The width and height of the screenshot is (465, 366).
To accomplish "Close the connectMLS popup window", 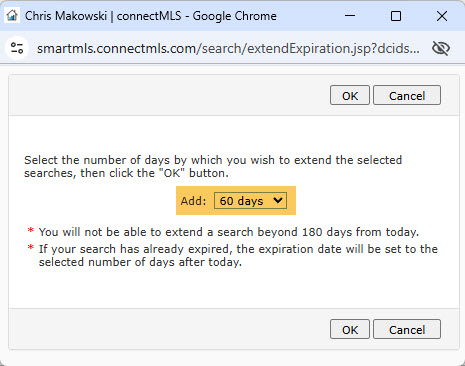I will [442, 16].
